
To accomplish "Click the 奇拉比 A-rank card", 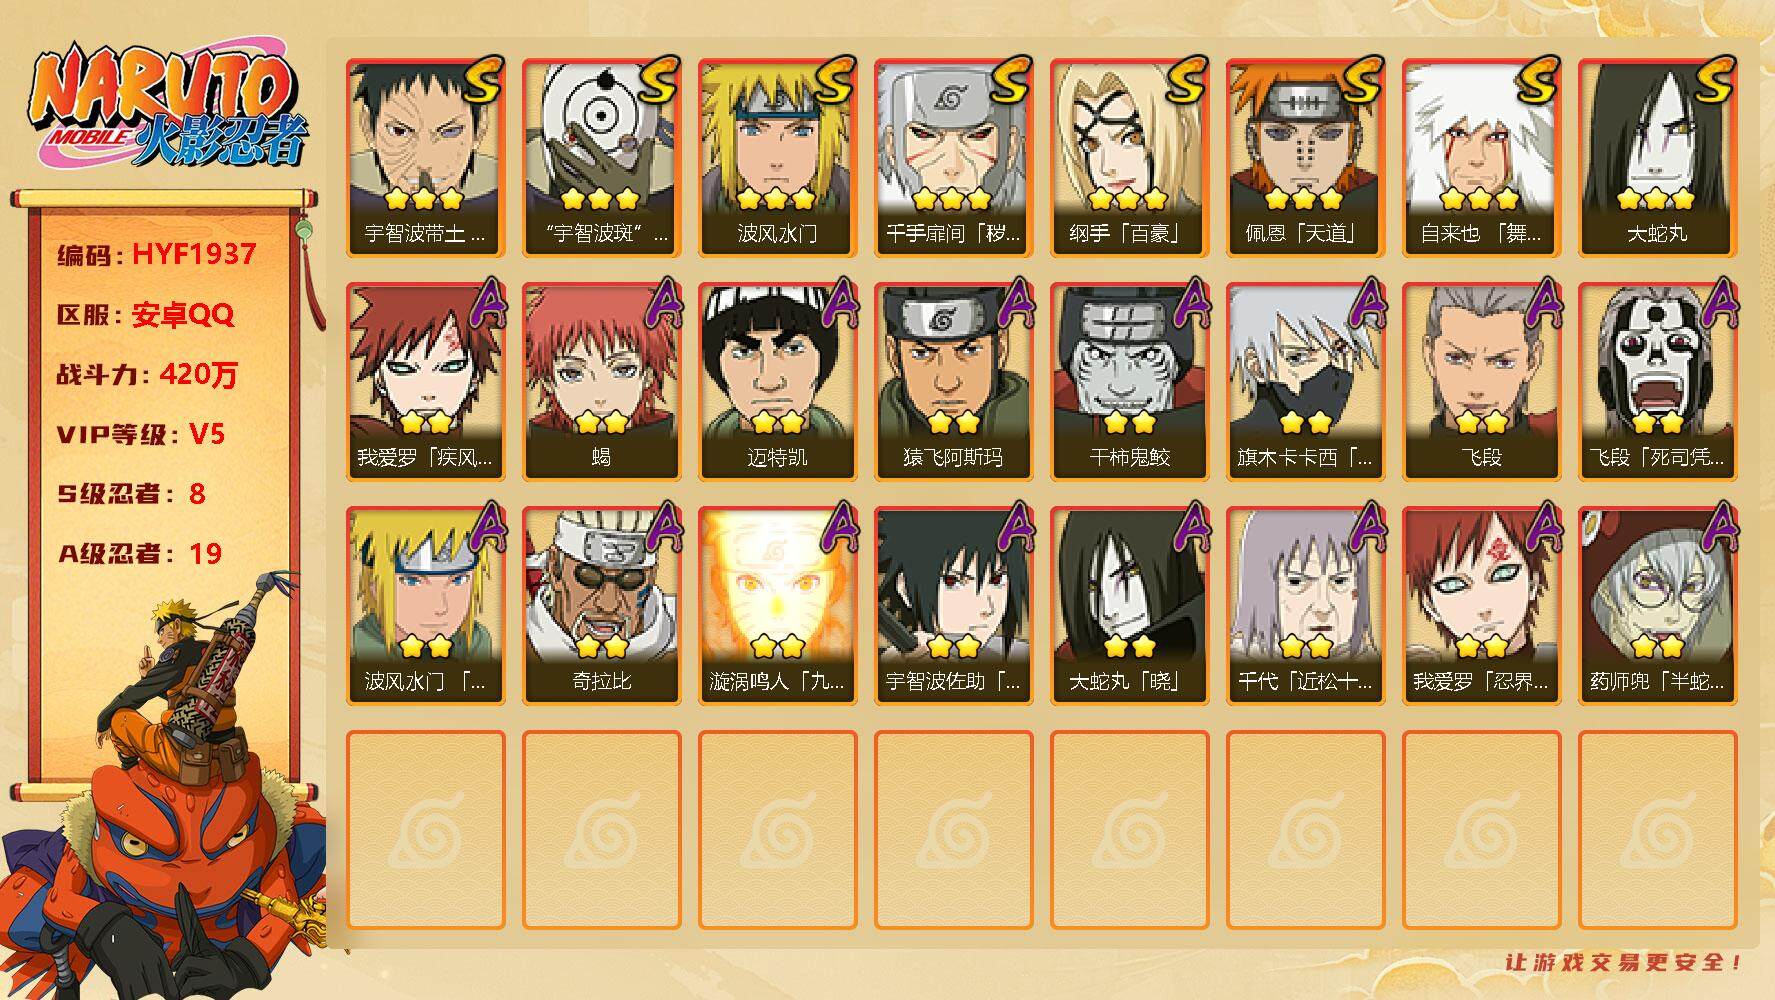I will (x=601, y=606).
